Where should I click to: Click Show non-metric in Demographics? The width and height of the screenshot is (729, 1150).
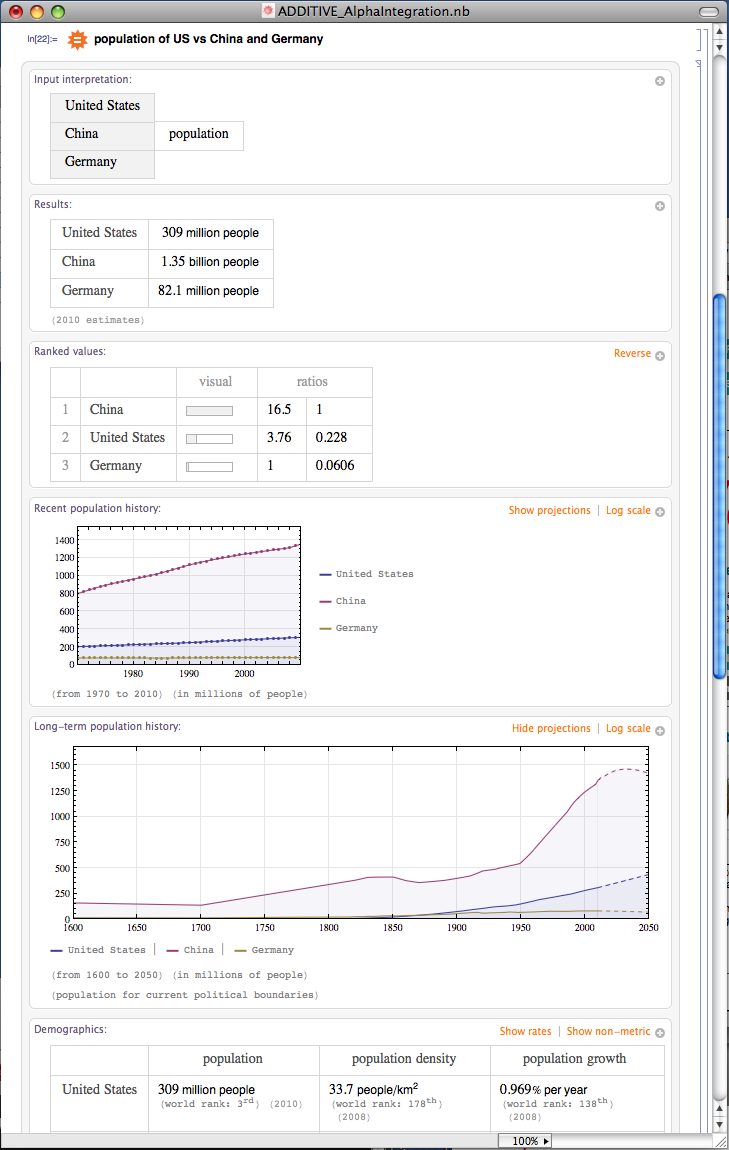608,1032
